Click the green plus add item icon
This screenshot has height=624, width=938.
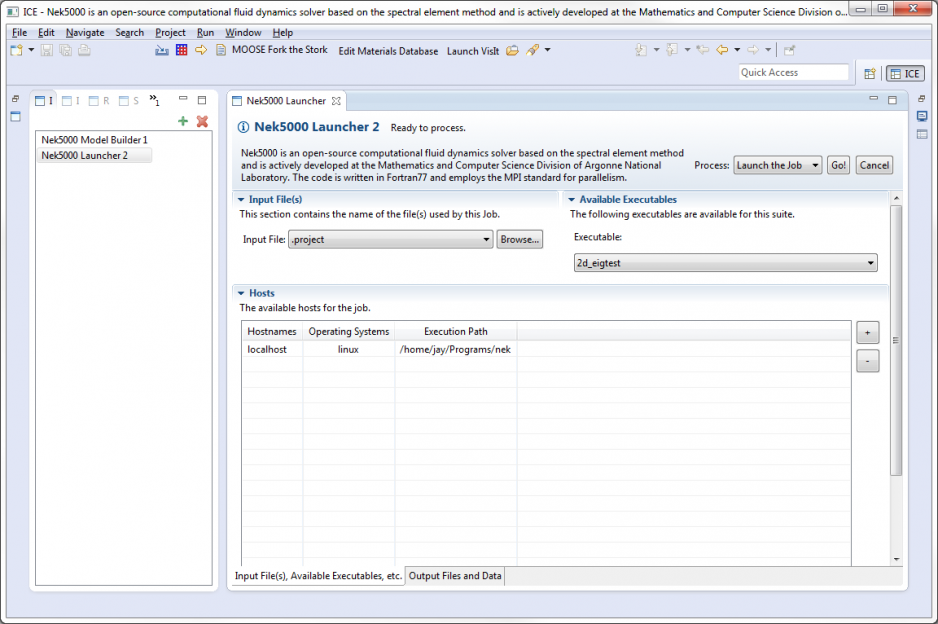(182, 121)
